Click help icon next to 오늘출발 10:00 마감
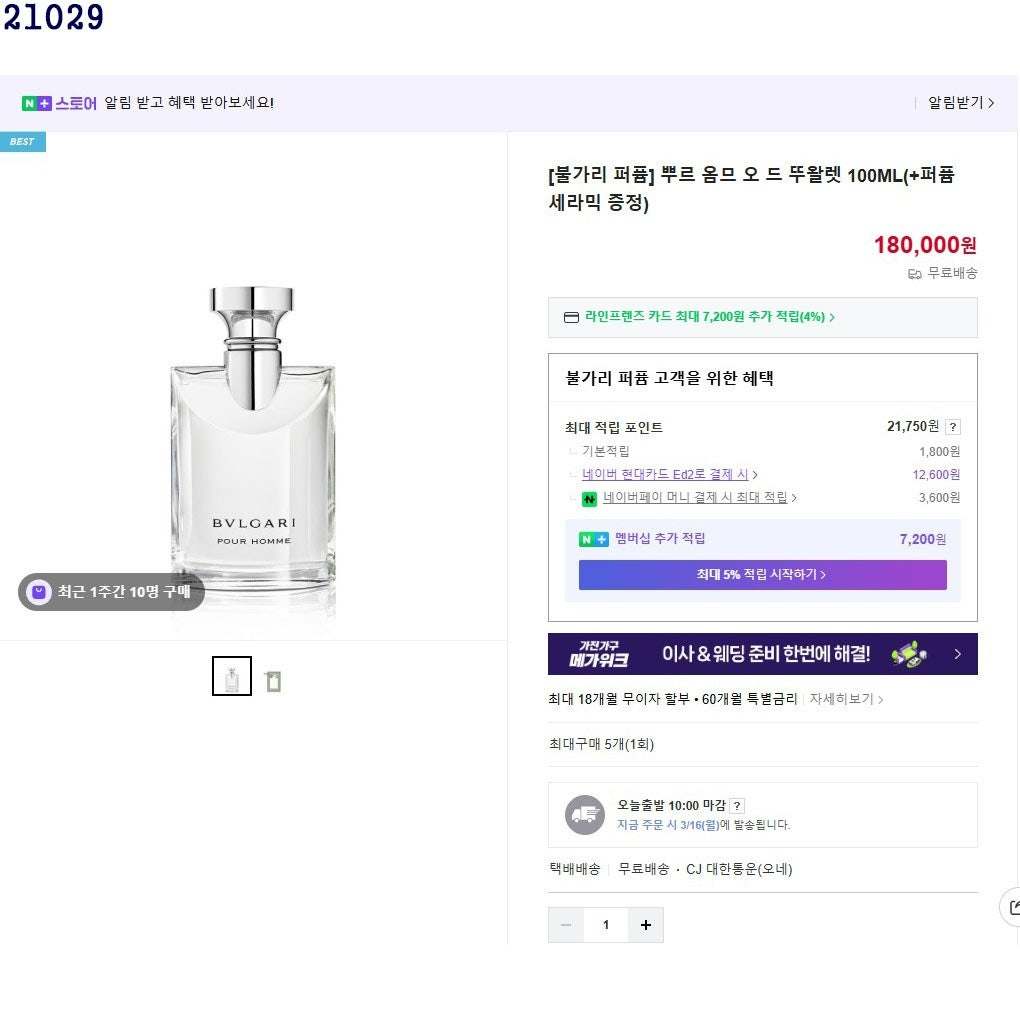Image resolution: width=1020 pixels, height=1020 pixels. click(736, 806)
